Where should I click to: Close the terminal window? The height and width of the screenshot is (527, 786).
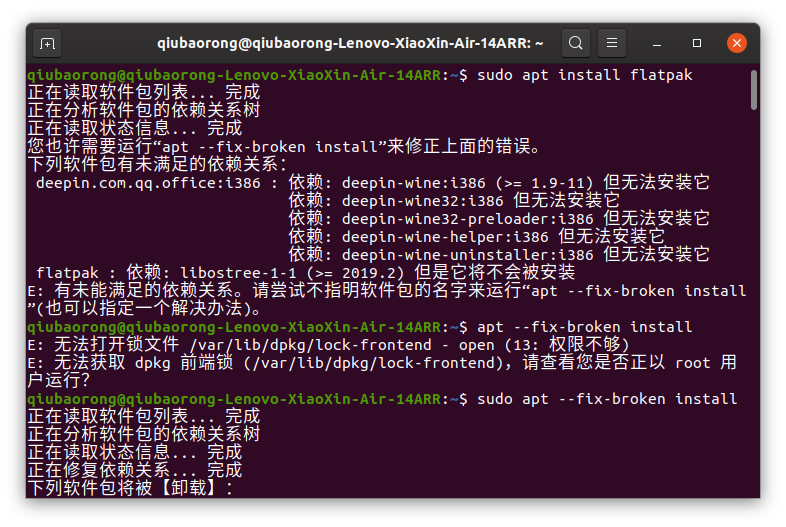click(x=737, y=43)
